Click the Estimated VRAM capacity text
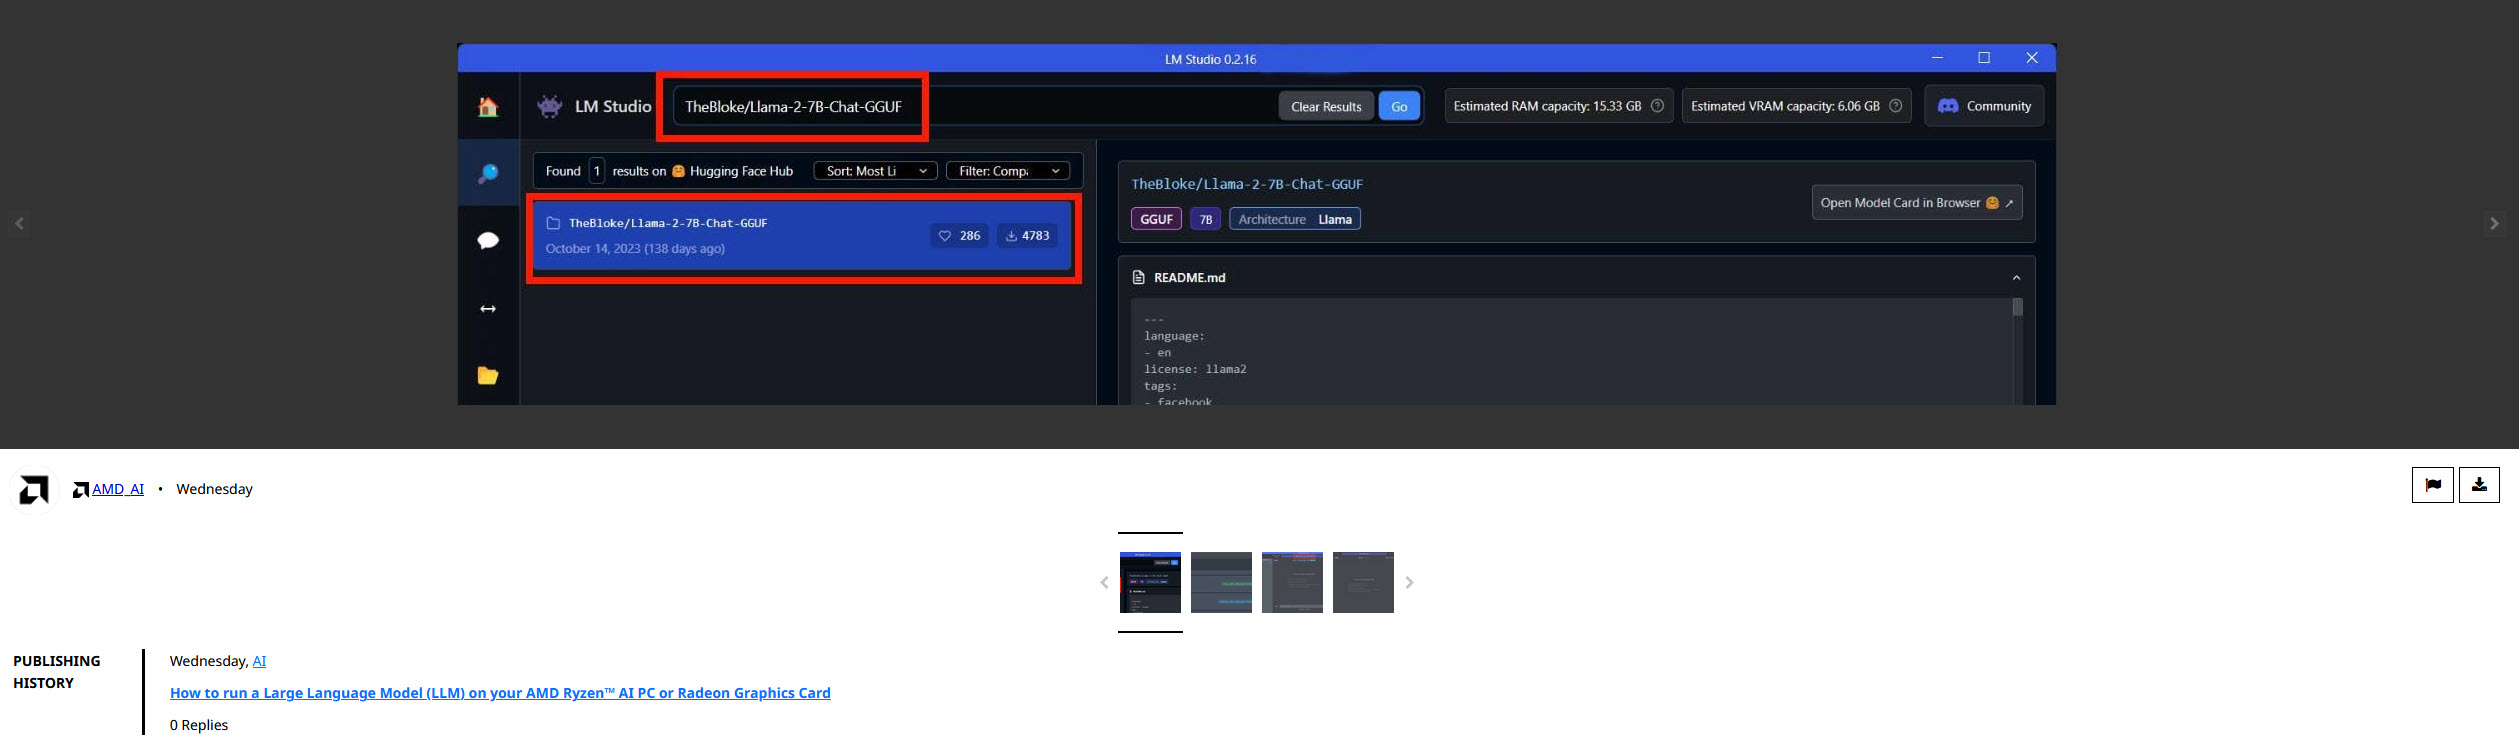2519x751 pixels. [1785, 106]
